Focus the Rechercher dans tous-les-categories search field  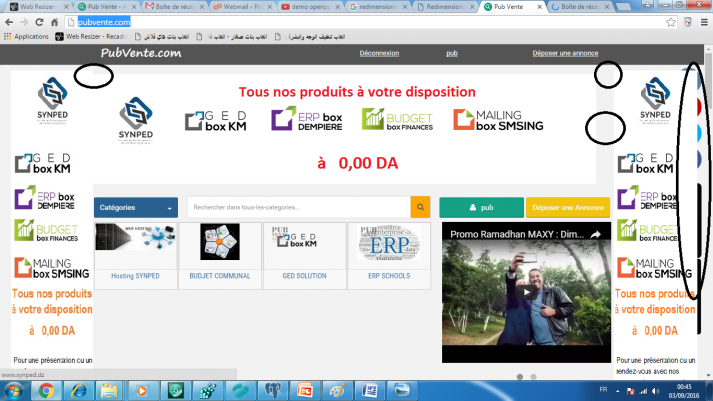(x=299, y=207)
